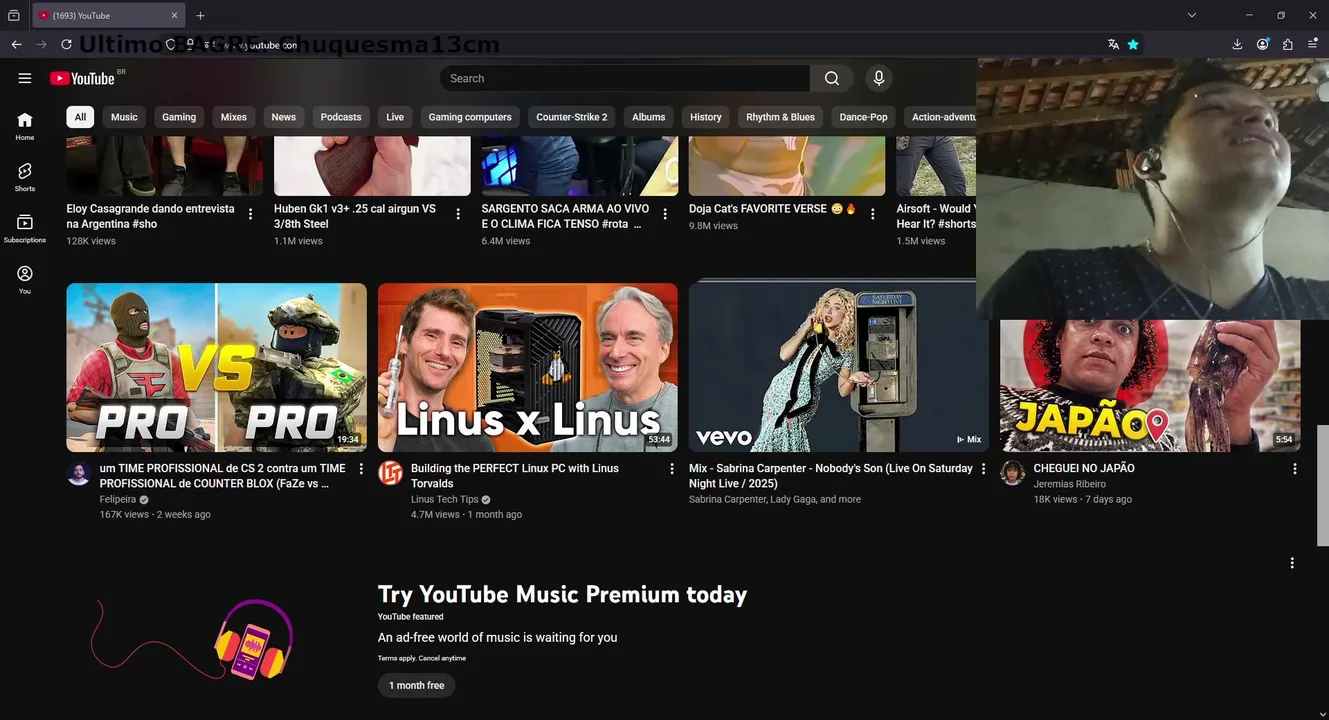Open the Felipeira channel avatar
Viewport: 1329px width, 720px height.
[x=79, y=474]
